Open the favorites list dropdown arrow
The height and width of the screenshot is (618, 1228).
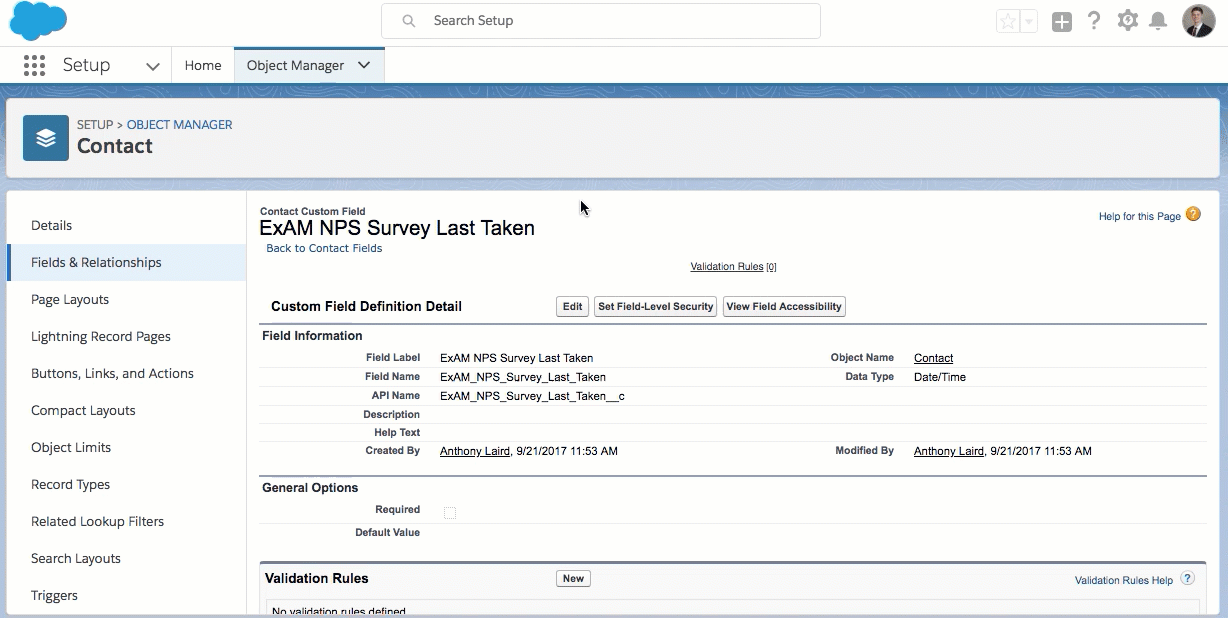tap(1028, 21)
